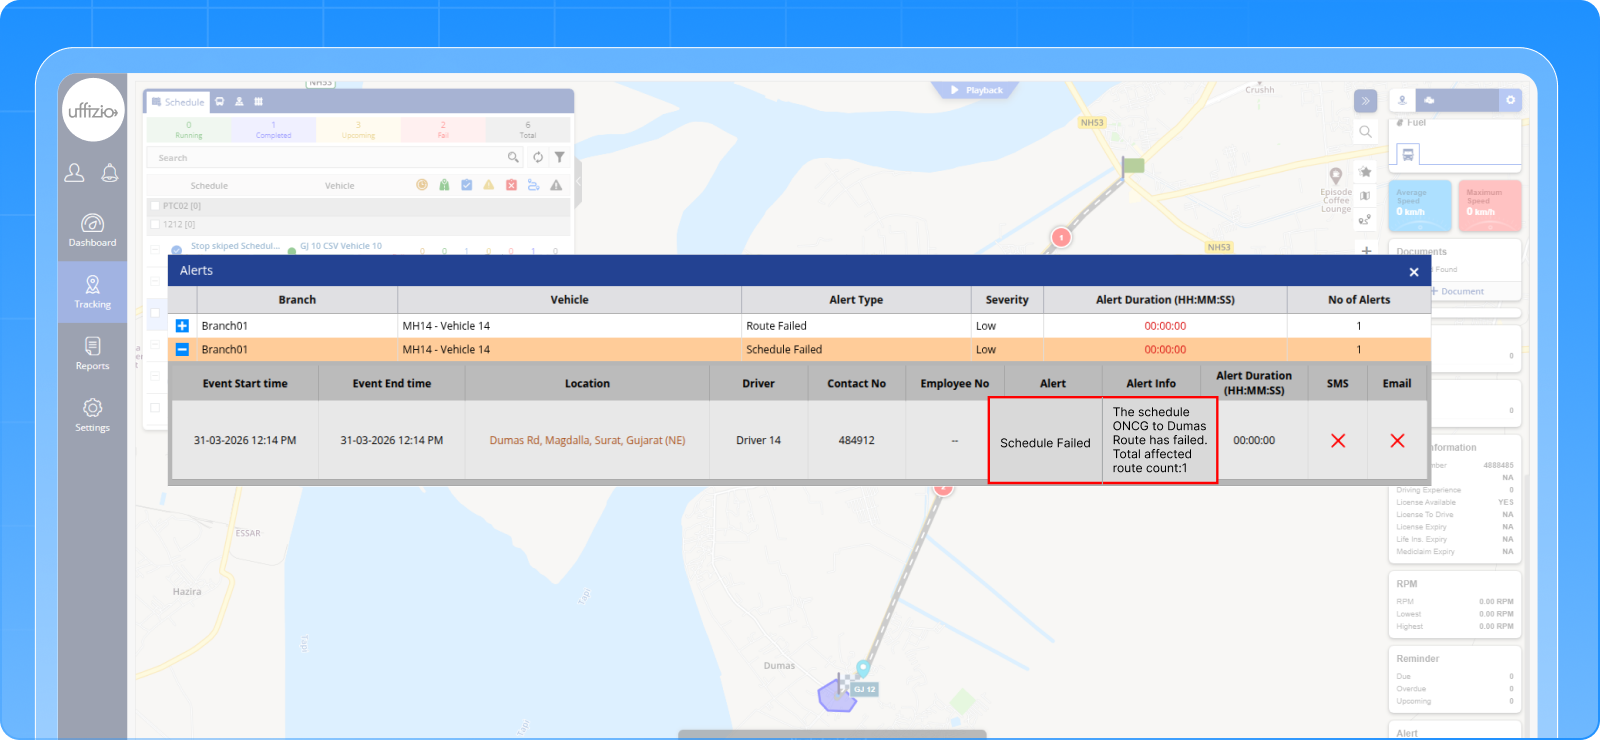This screenshot has height=740, width=1600.
Task: Collapse the Schedule Failed alert row
Action: tap(182, 350)
